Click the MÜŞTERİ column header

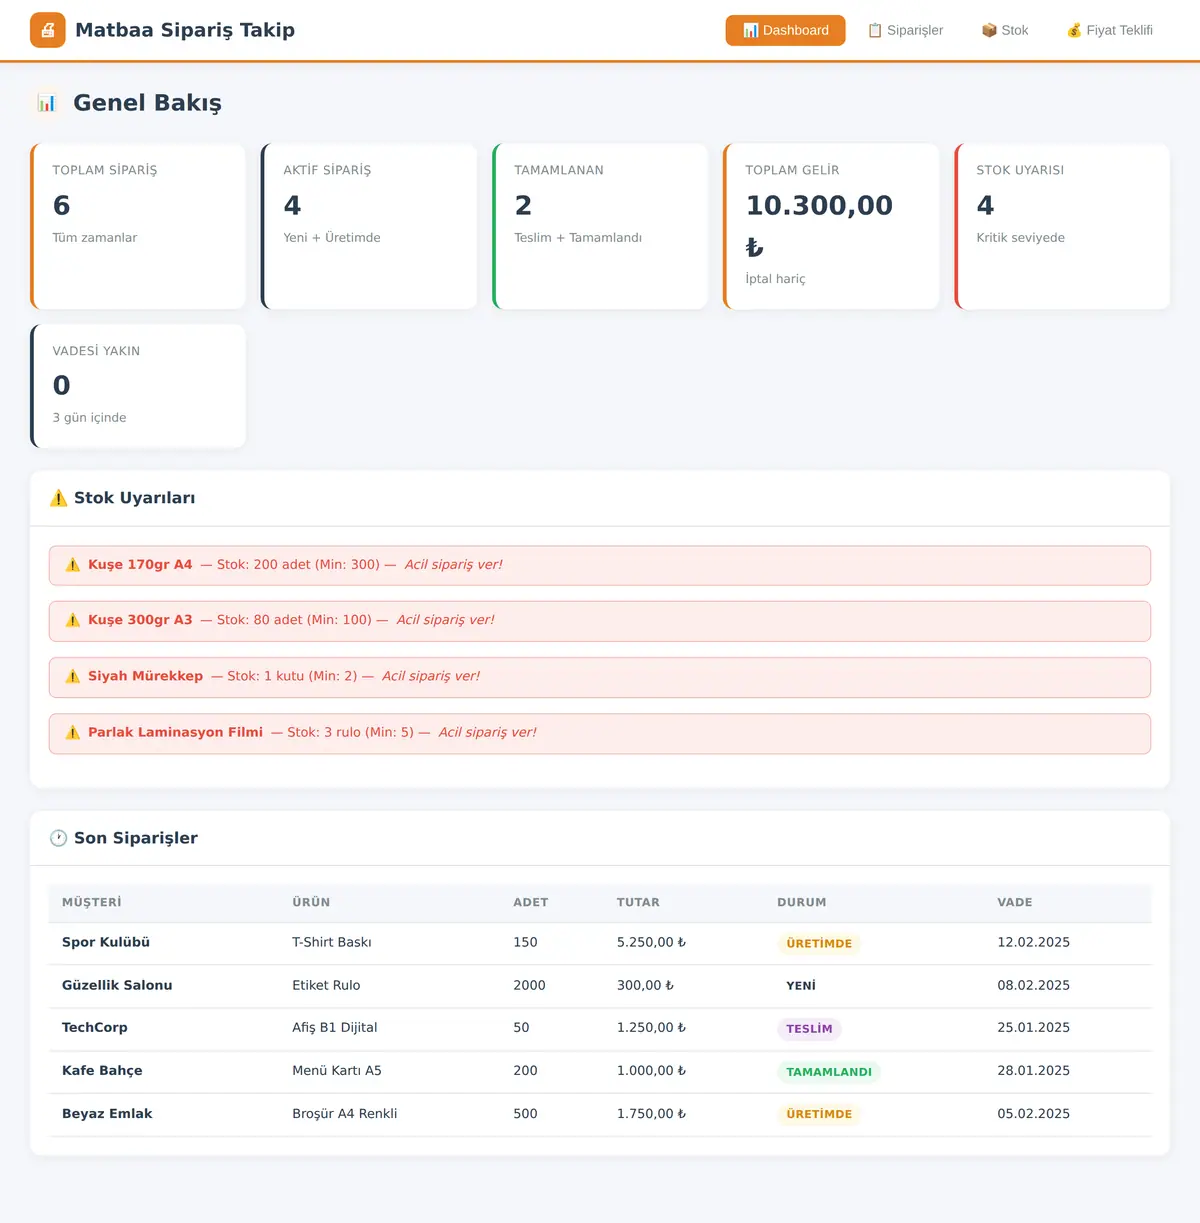[x=92, y=902]
